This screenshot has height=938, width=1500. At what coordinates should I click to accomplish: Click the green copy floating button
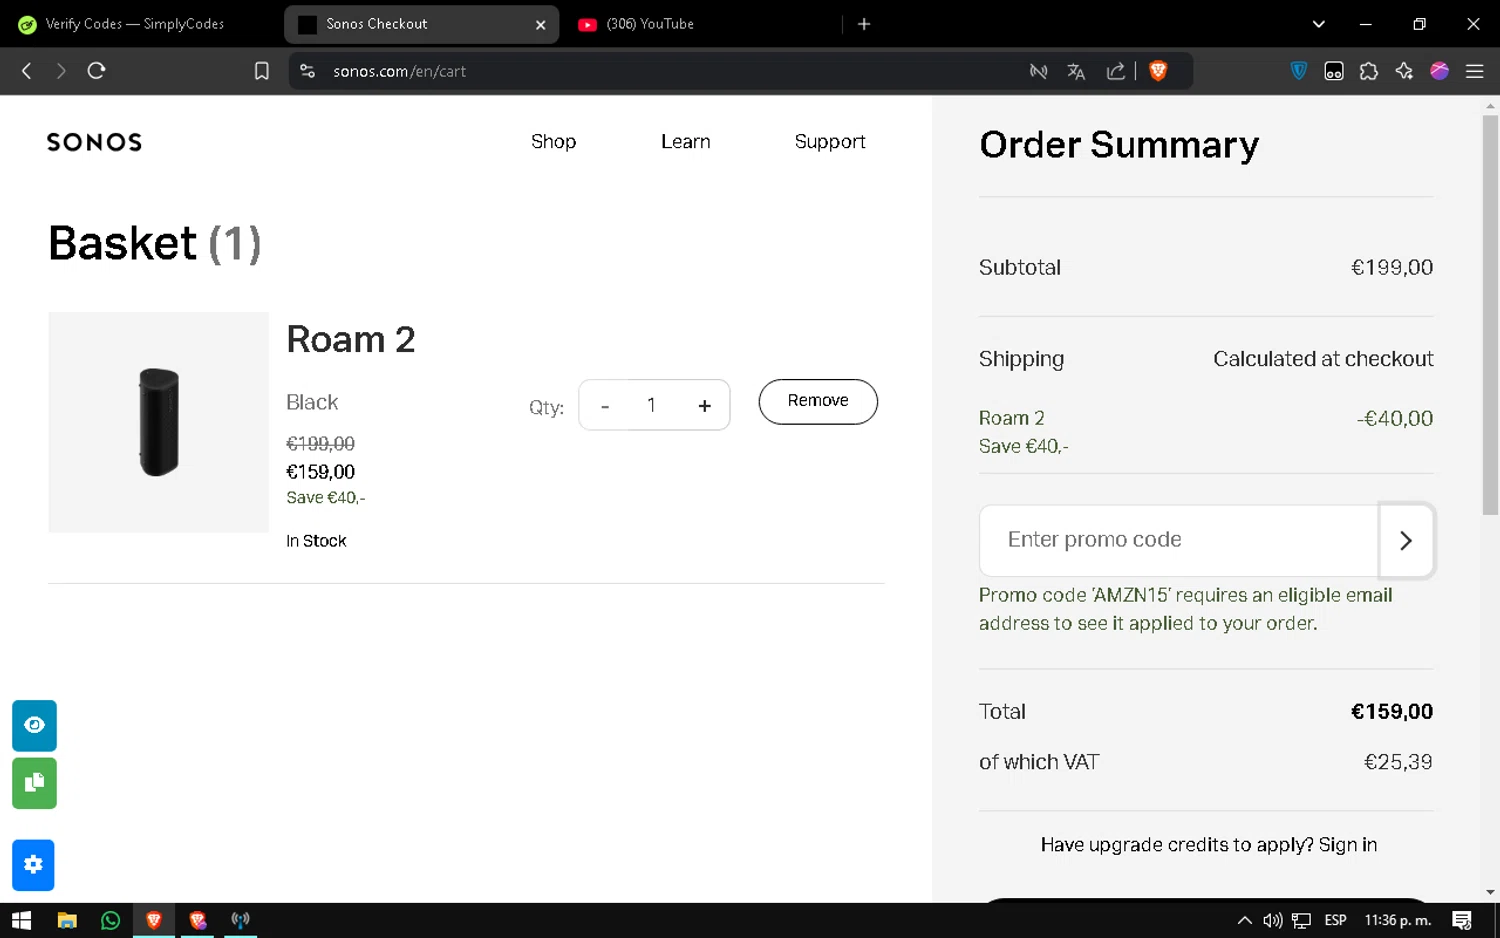pos(34,783)
